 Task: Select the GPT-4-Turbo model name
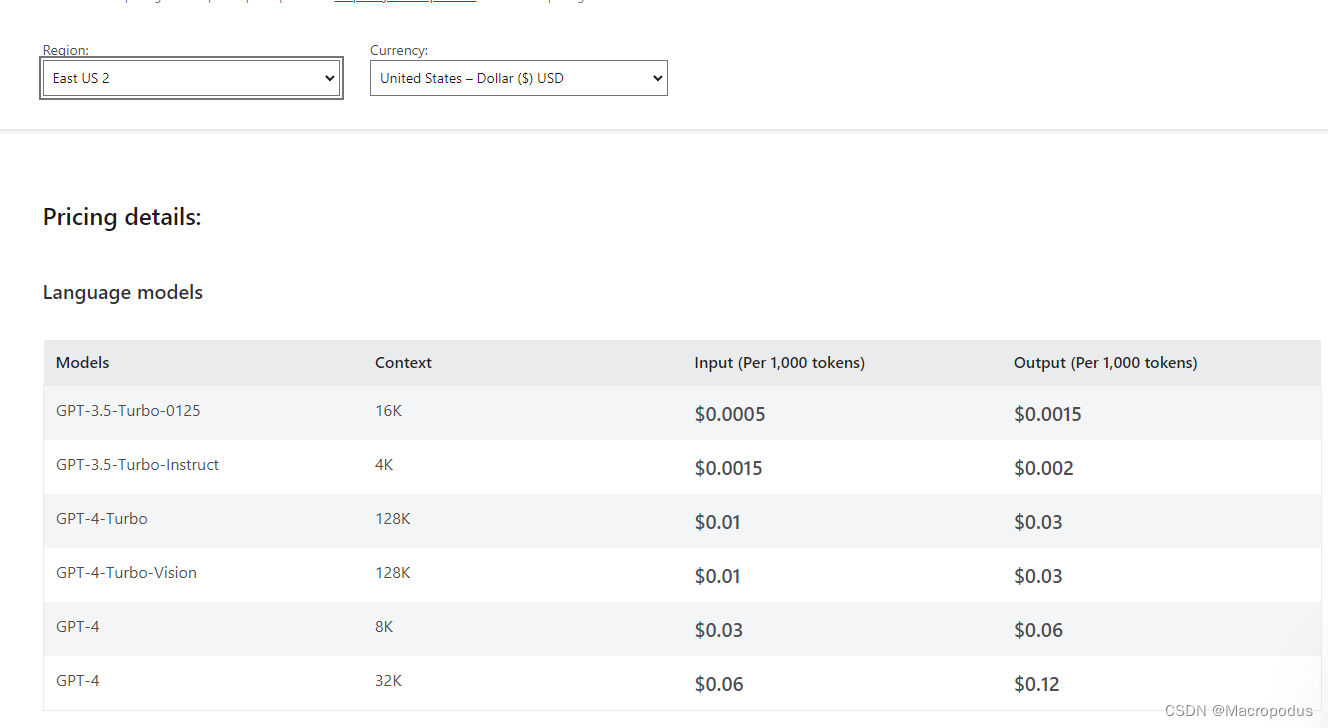tap(102, 519)
